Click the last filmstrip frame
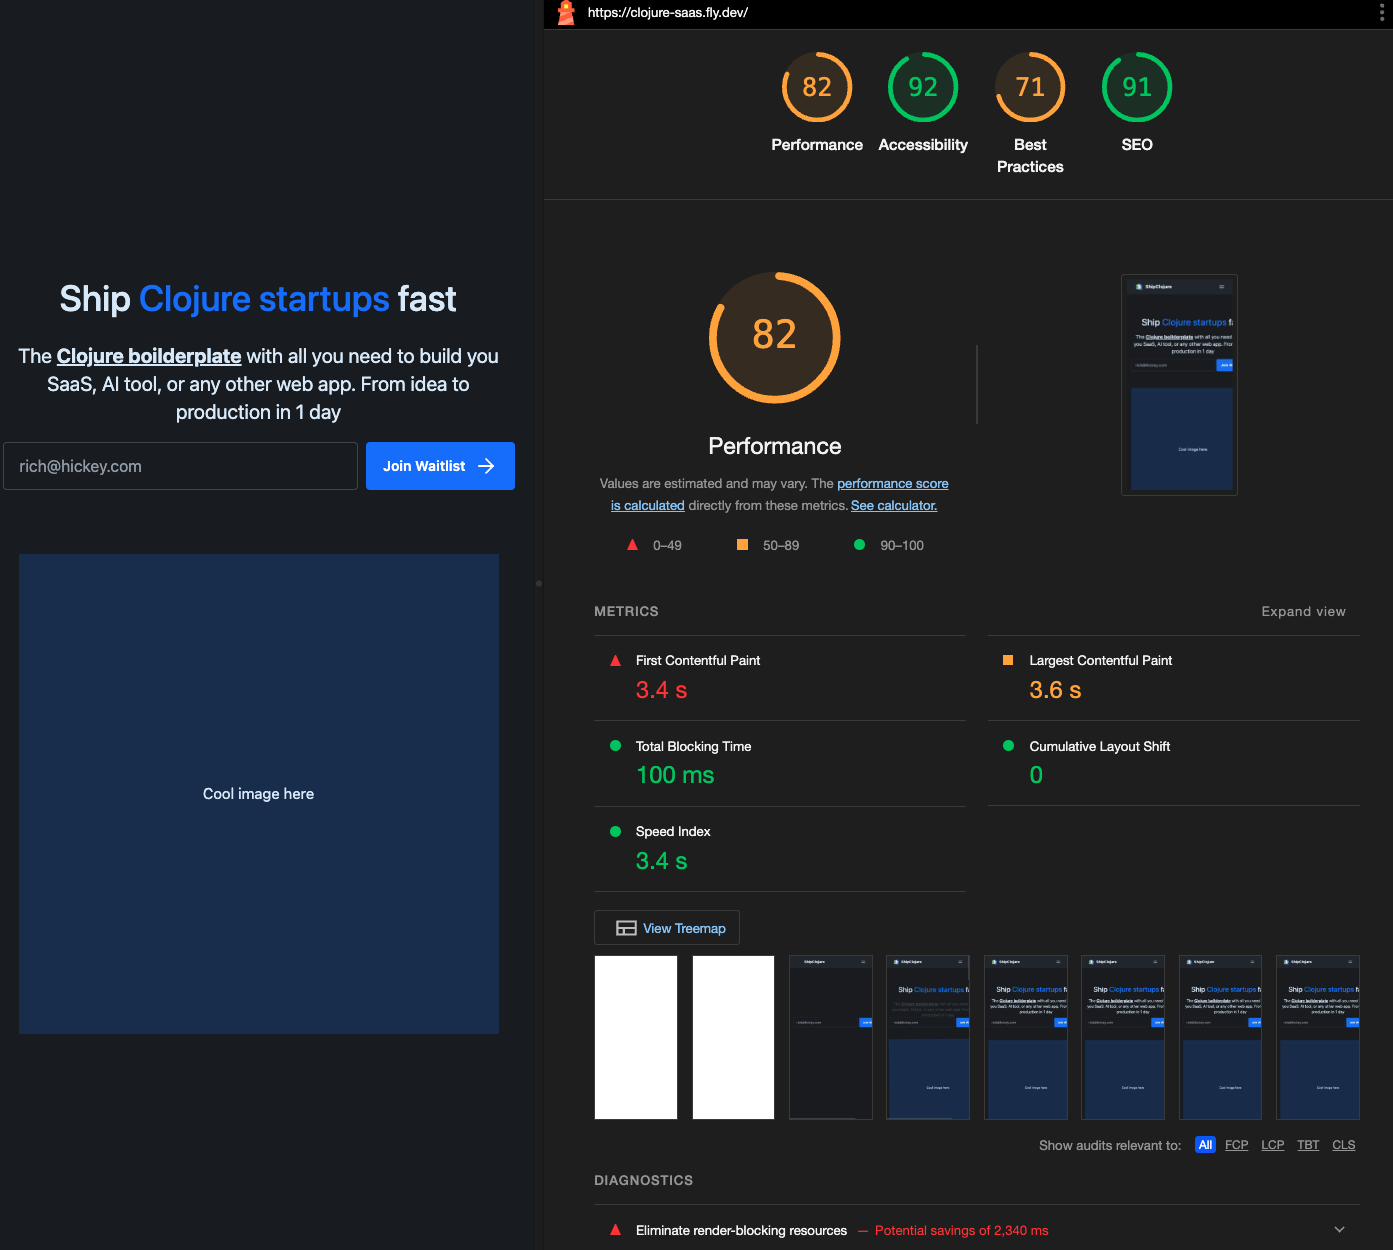 (x=1318, y=1037)
